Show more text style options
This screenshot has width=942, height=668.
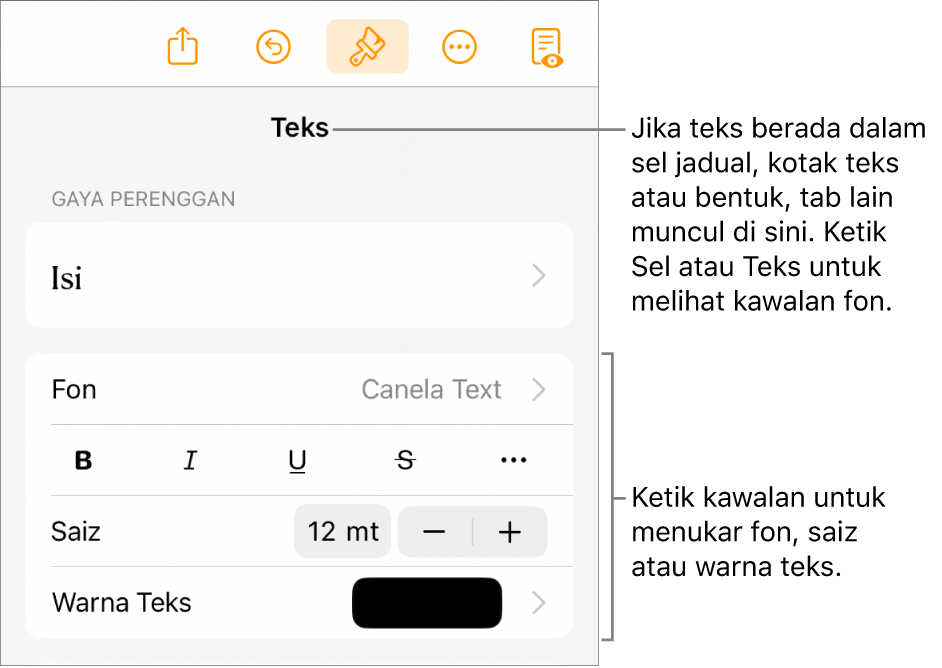pos(513,460)
